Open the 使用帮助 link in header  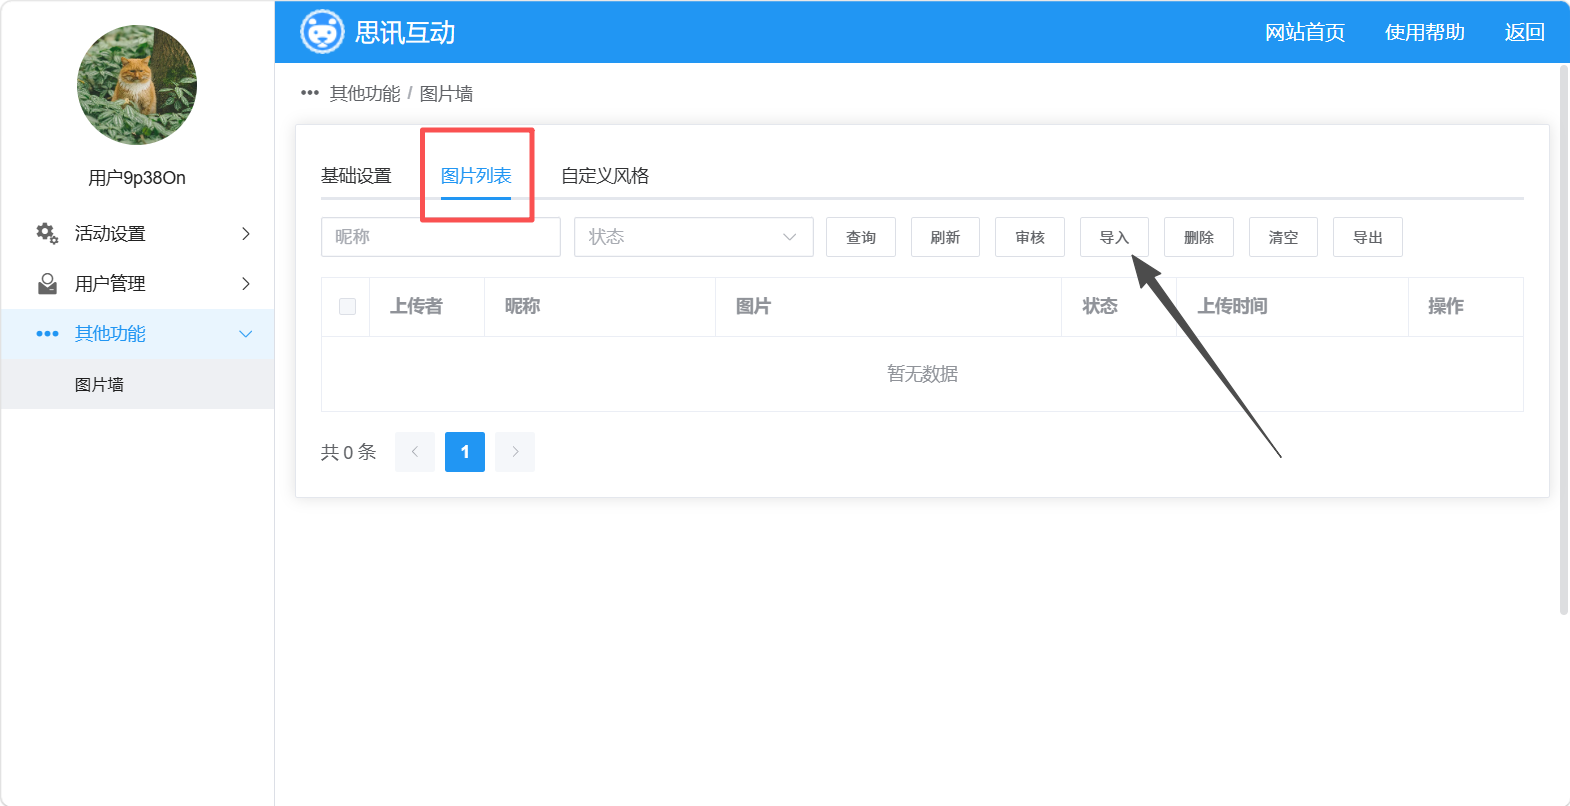(x=1424, y=32)
